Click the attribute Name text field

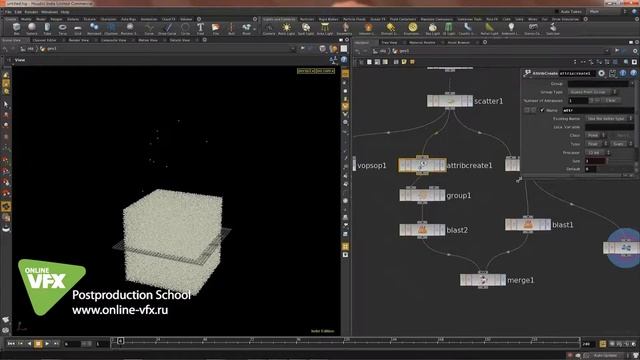click(598, 110)
